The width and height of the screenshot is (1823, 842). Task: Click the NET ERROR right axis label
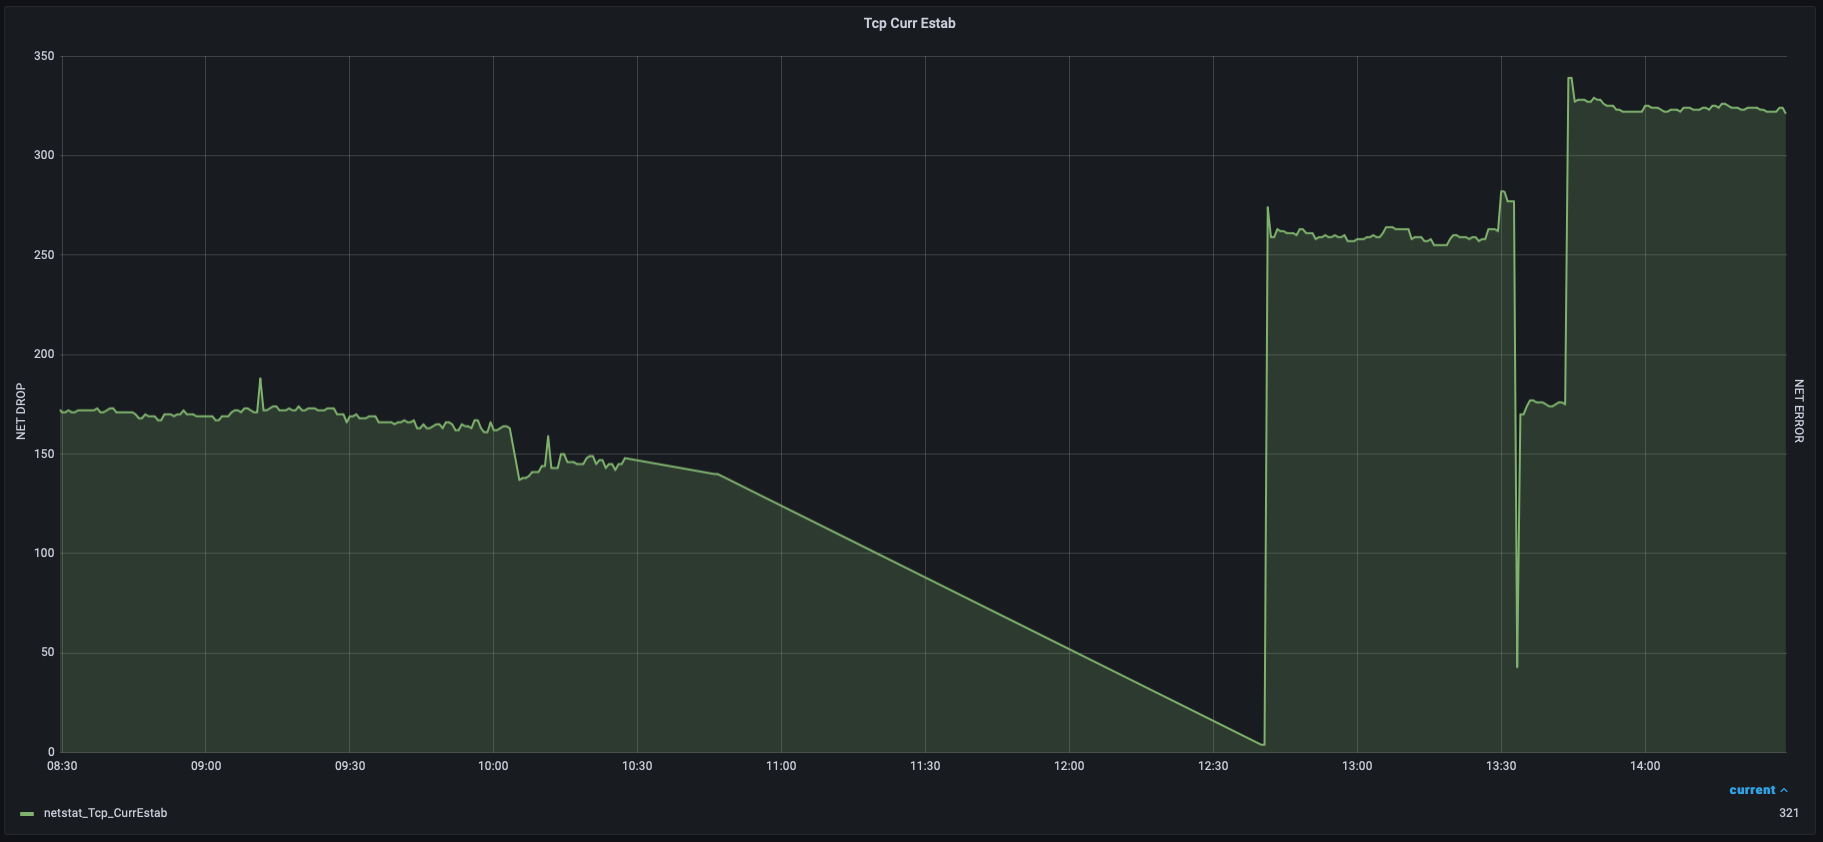pyautogui.click(x=1798, y=411)
